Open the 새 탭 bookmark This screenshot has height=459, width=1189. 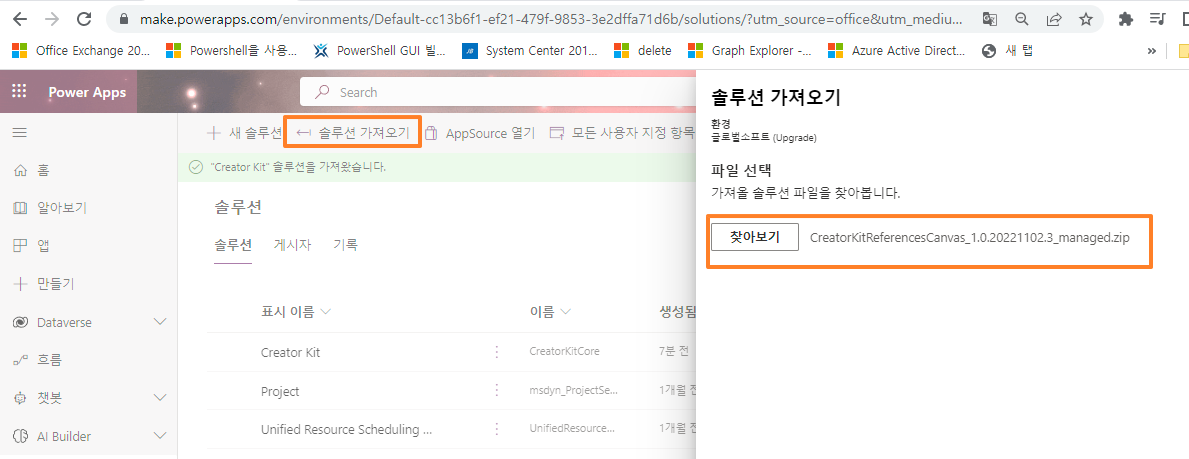(1007, 51)
